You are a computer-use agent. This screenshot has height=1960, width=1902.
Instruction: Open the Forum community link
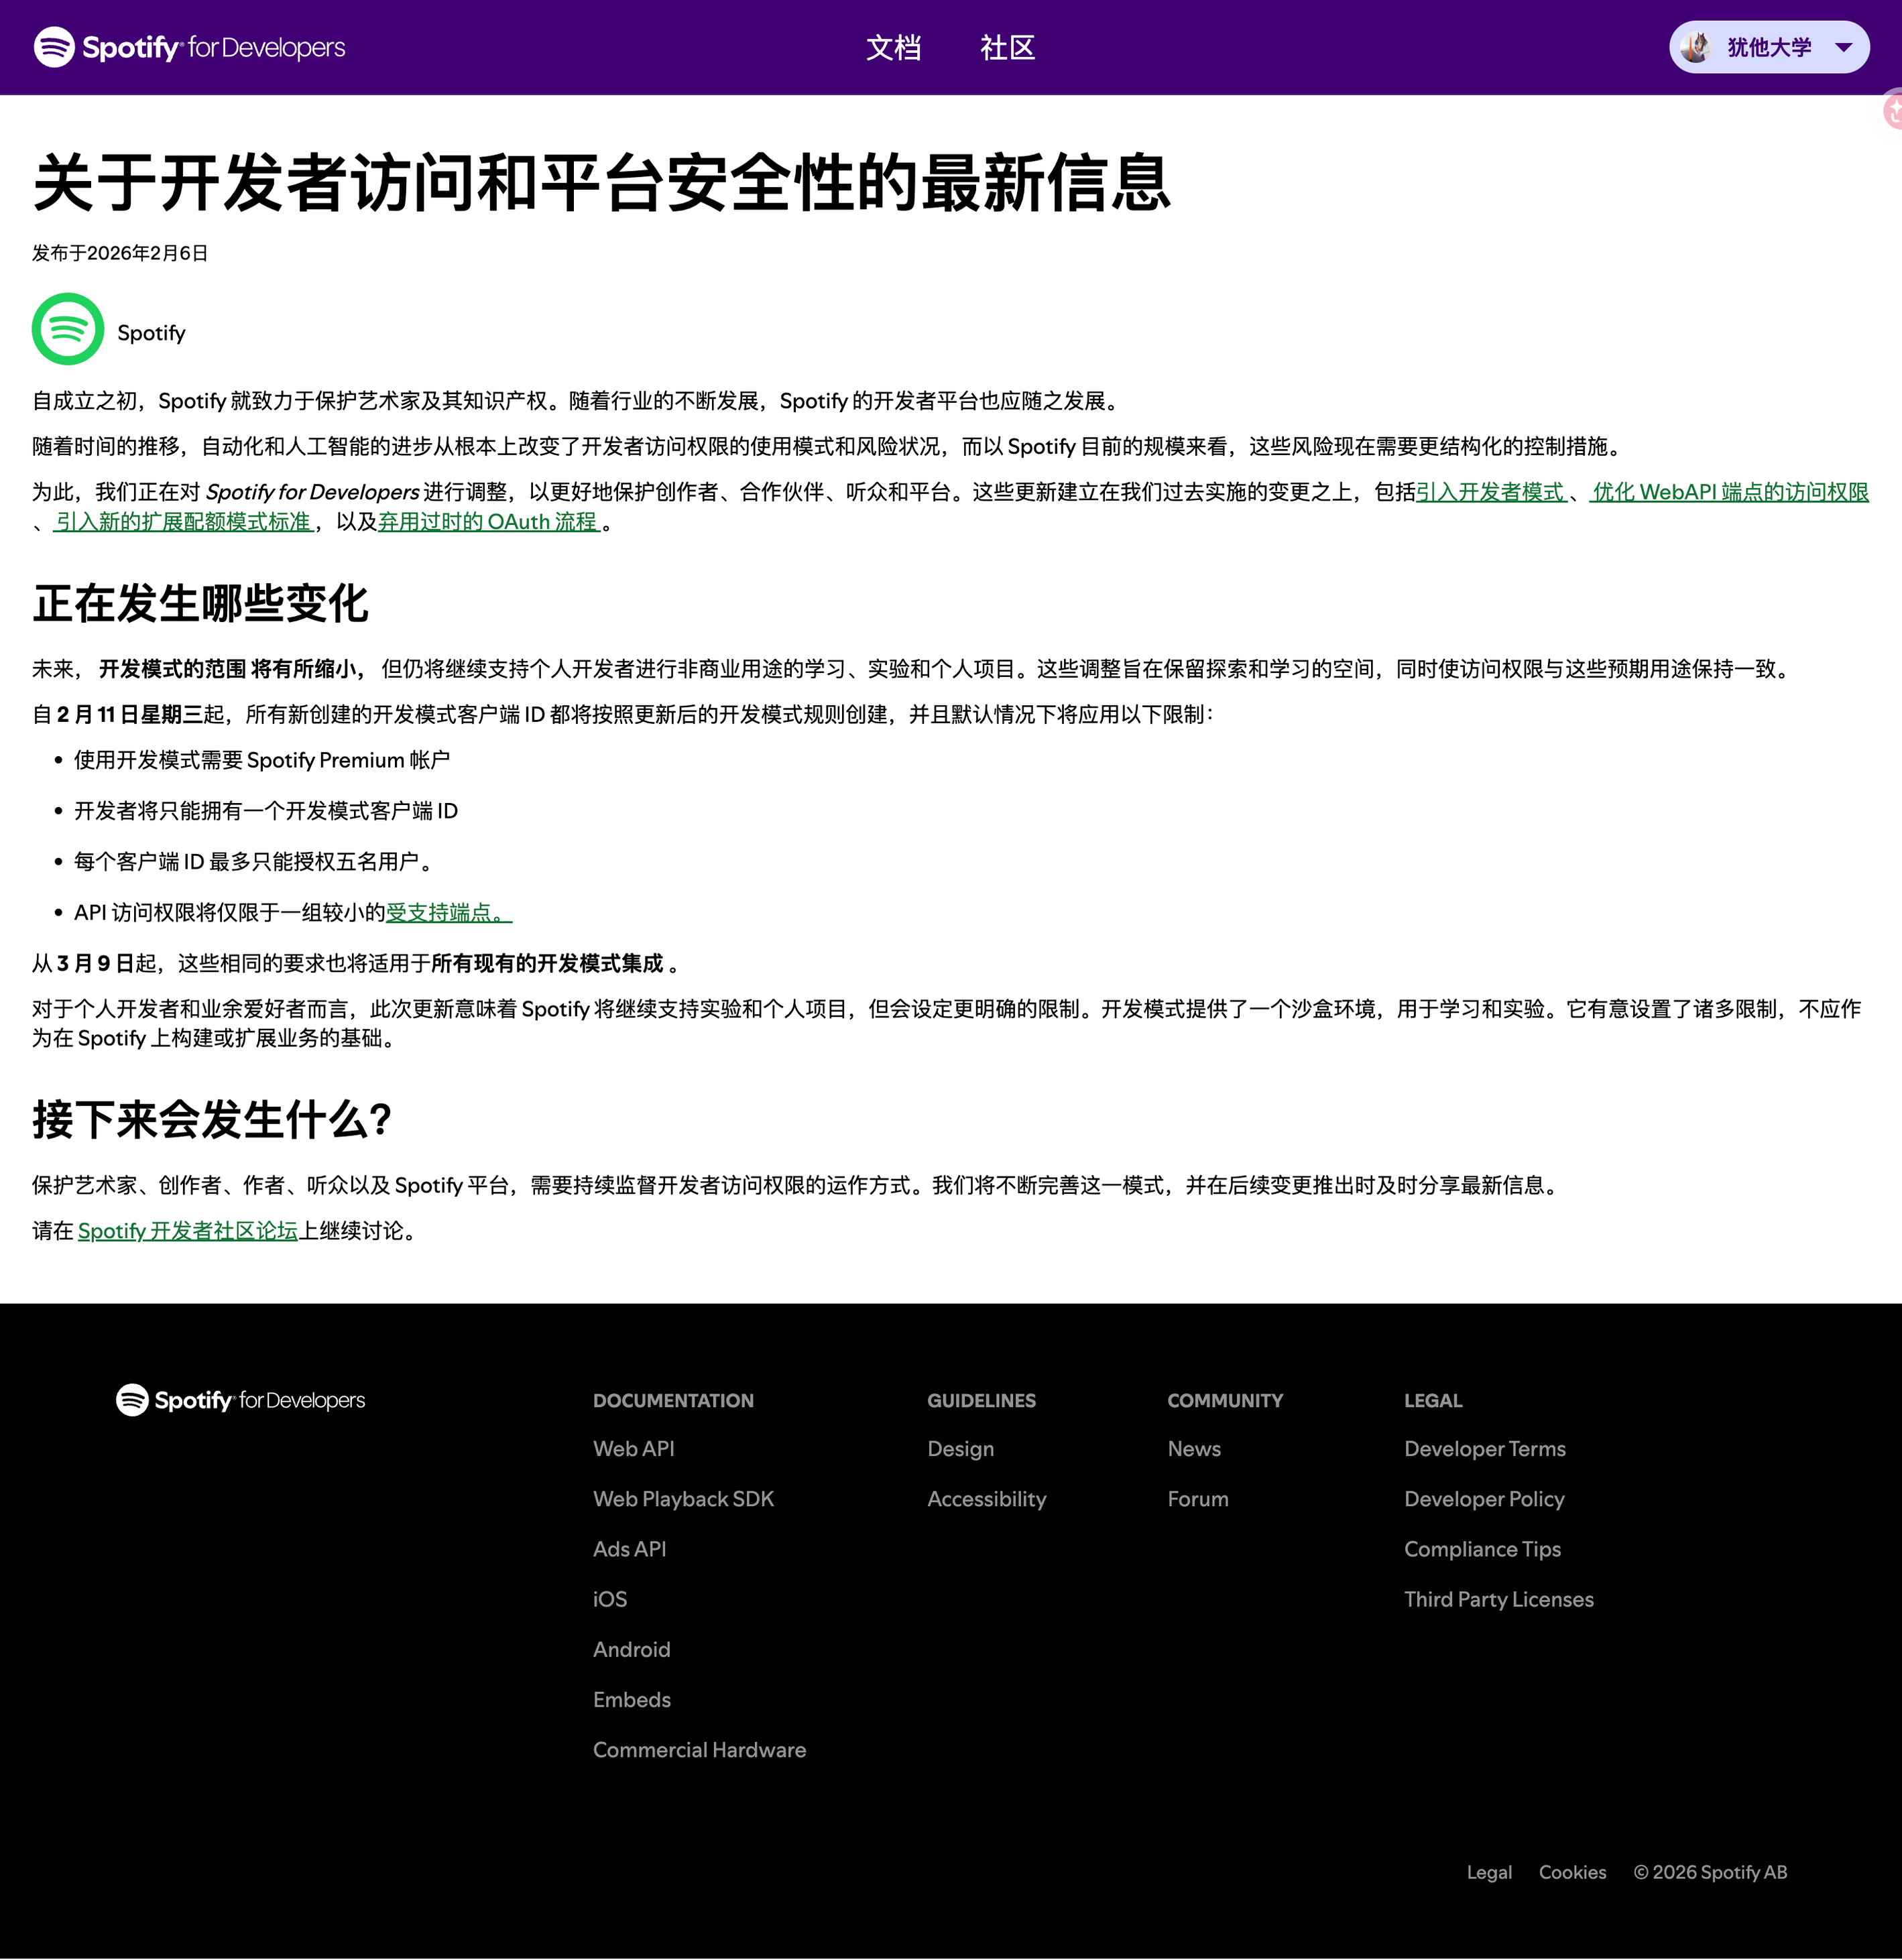click(x=1197, y=1499)
